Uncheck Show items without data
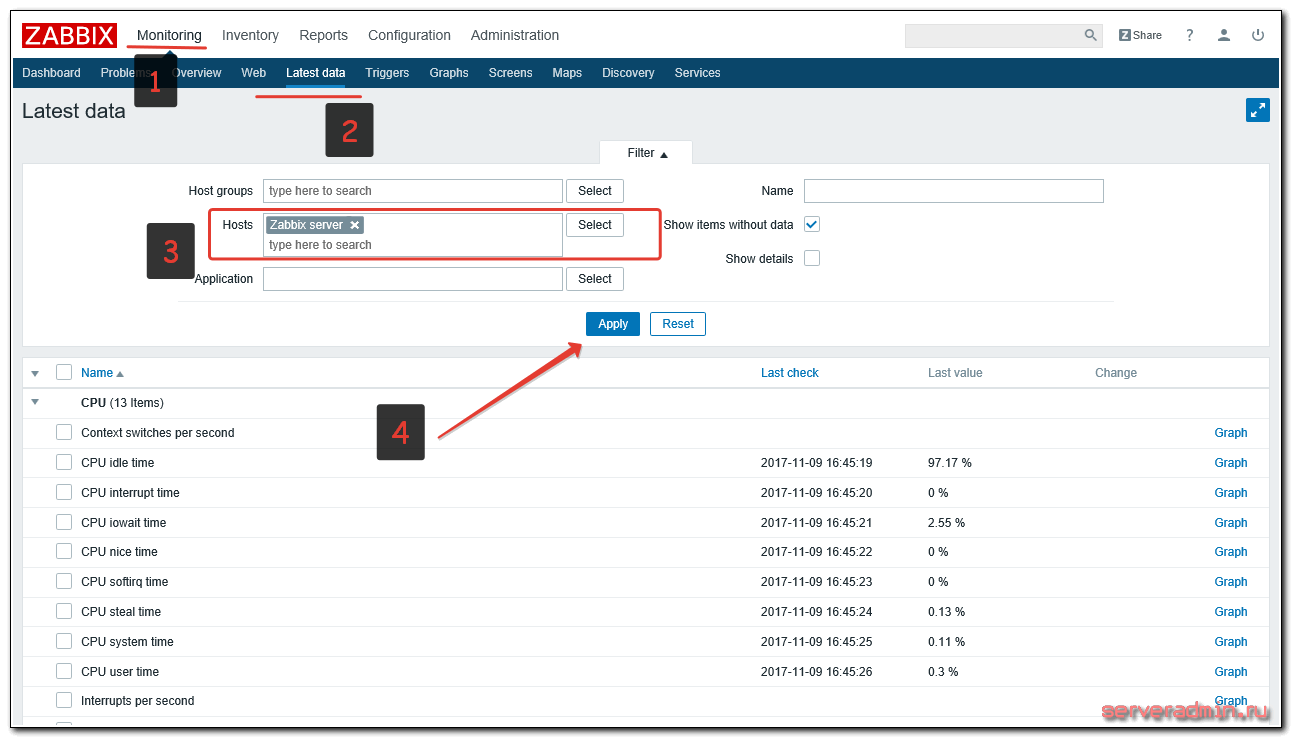 [812, 225]
